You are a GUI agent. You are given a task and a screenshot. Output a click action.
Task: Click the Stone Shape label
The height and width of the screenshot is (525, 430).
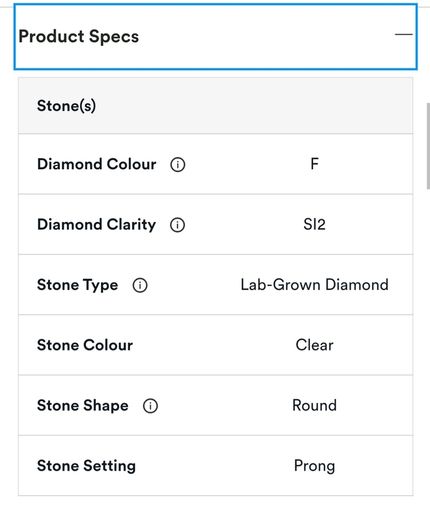[82, 405]
